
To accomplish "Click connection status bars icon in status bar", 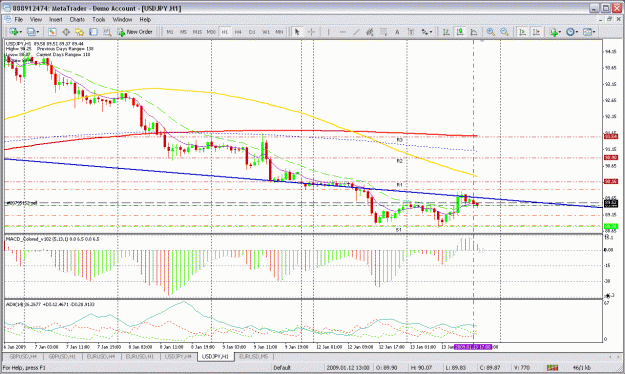I will pos(552,368).
